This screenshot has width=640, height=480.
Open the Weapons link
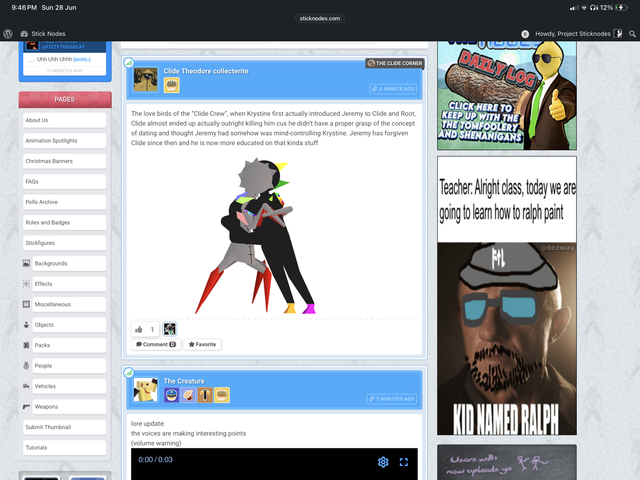tap(69, 407)
